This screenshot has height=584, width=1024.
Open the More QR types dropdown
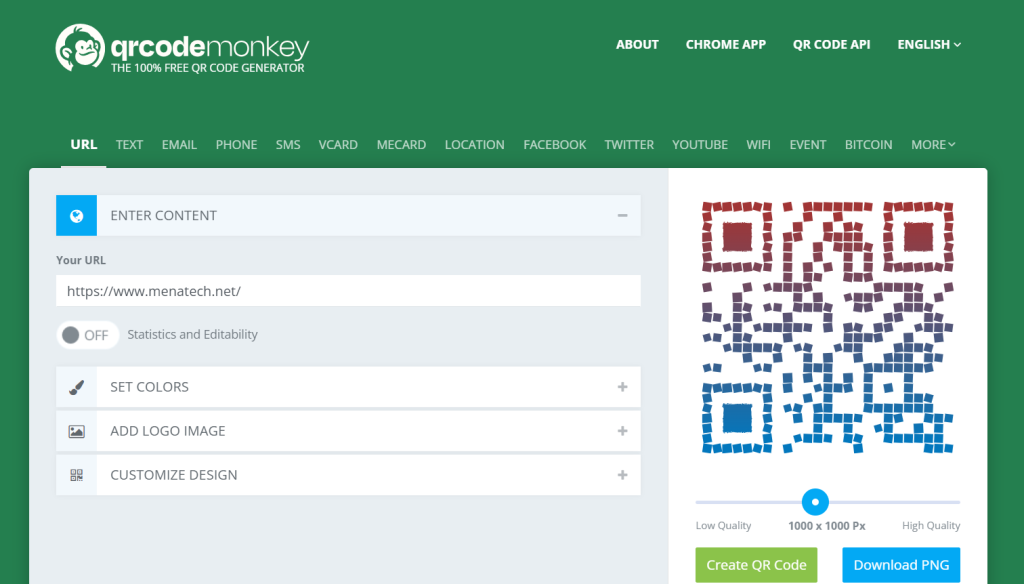pos(933,144)
